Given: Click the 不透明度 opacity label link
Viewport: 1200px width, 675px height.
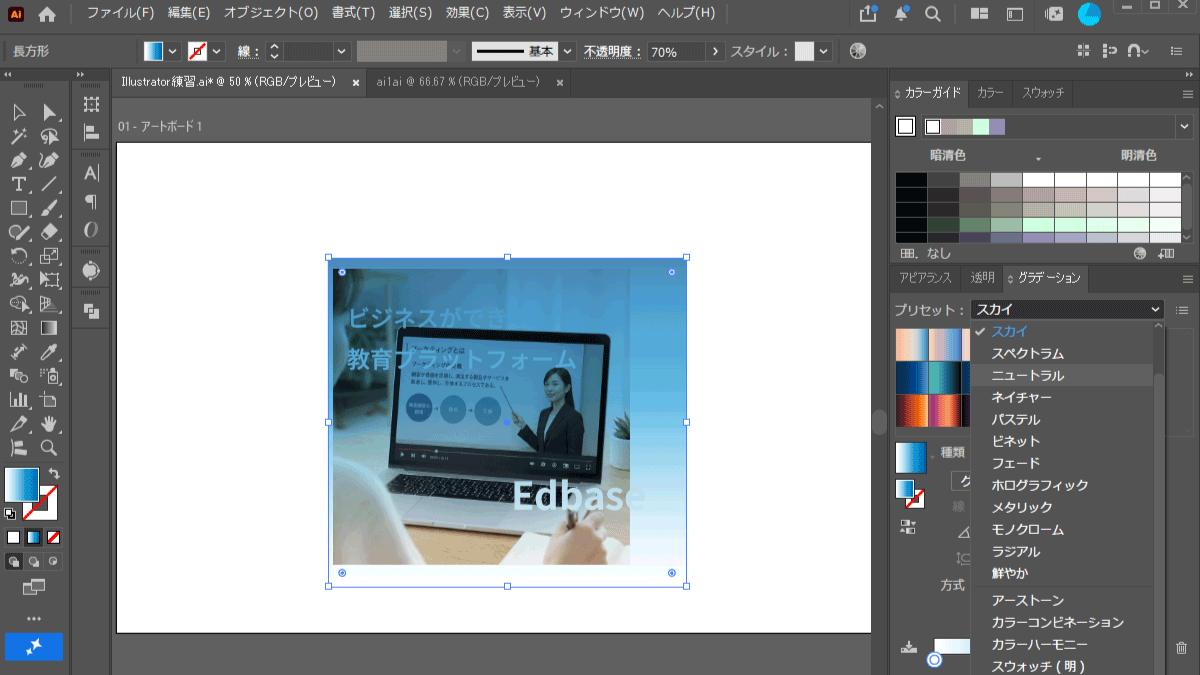Looking at the screenshot, I should coord(612,51).
